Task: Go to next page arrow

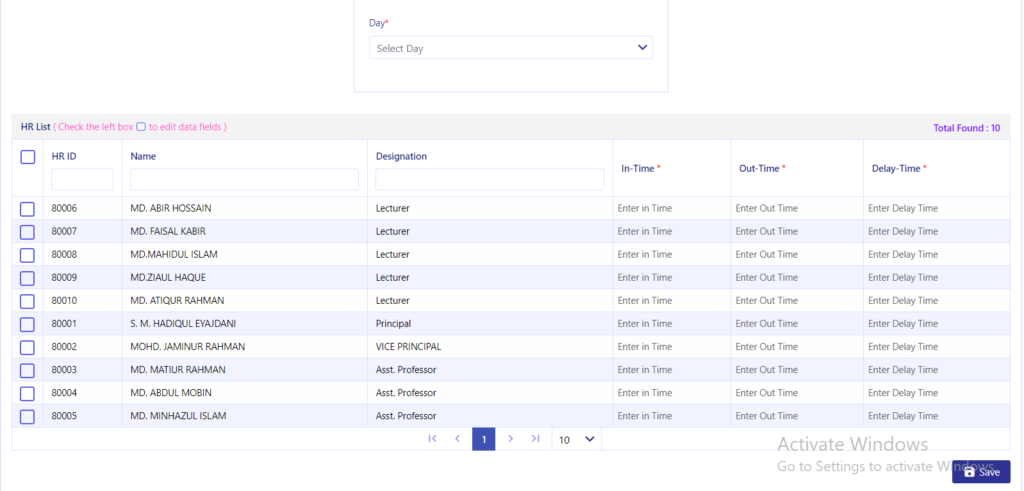Action: click(511, 439)
